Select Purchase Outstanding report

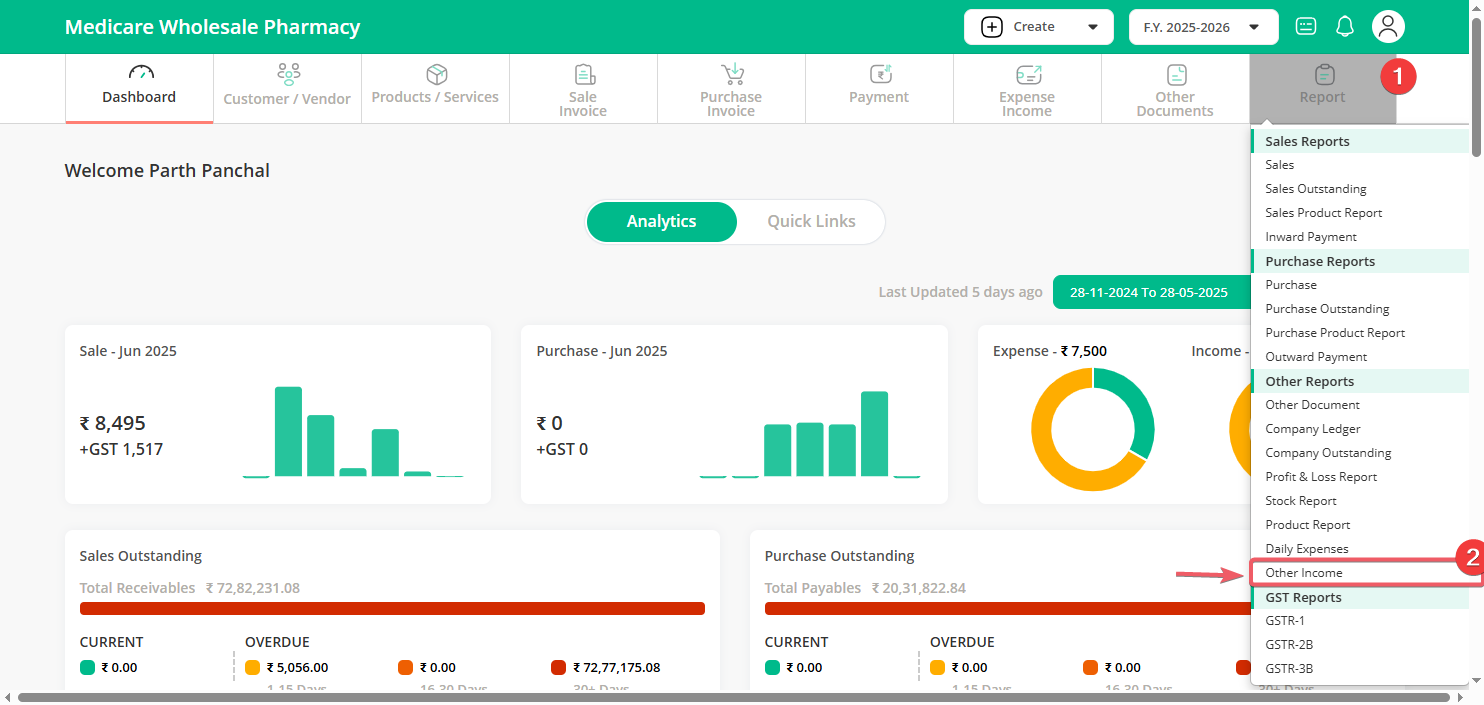tap(1327, 309)
